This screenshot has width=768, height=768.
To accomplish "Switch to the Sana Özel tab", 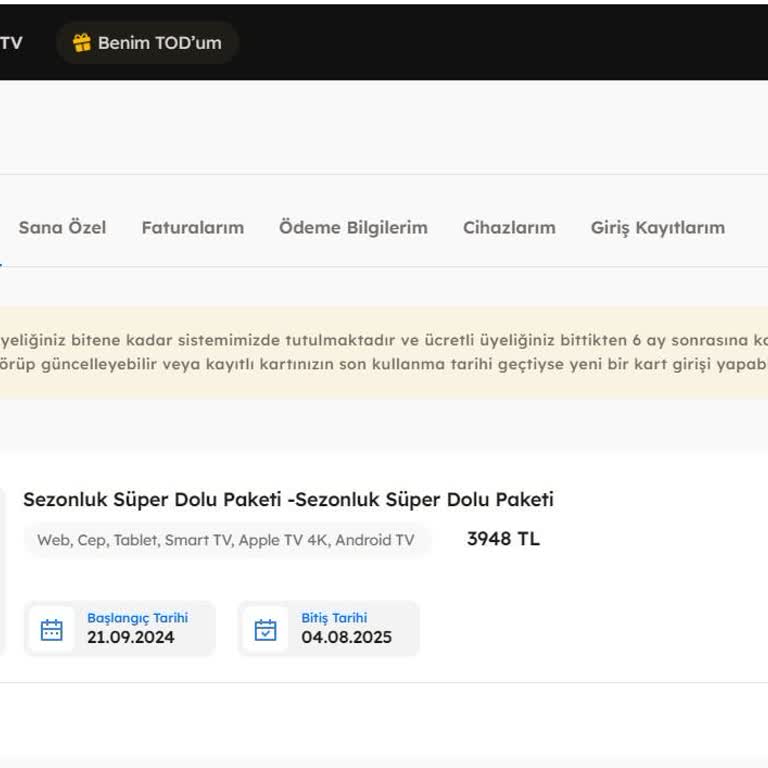I will [62, 227].
